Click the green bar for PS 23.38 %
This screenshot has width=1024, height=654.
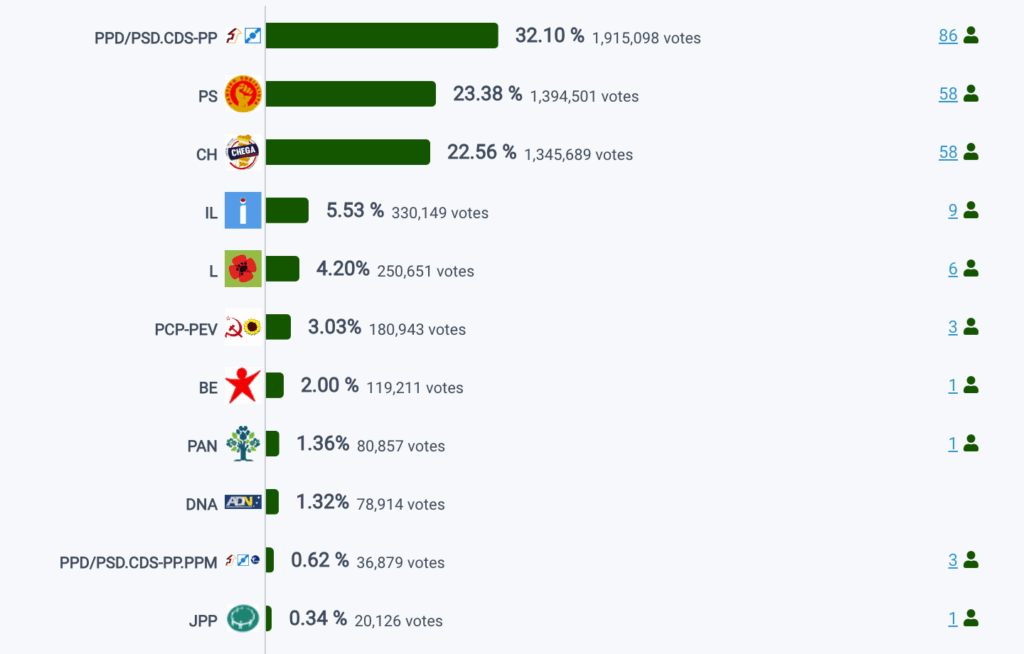click(x=351, y=94)
